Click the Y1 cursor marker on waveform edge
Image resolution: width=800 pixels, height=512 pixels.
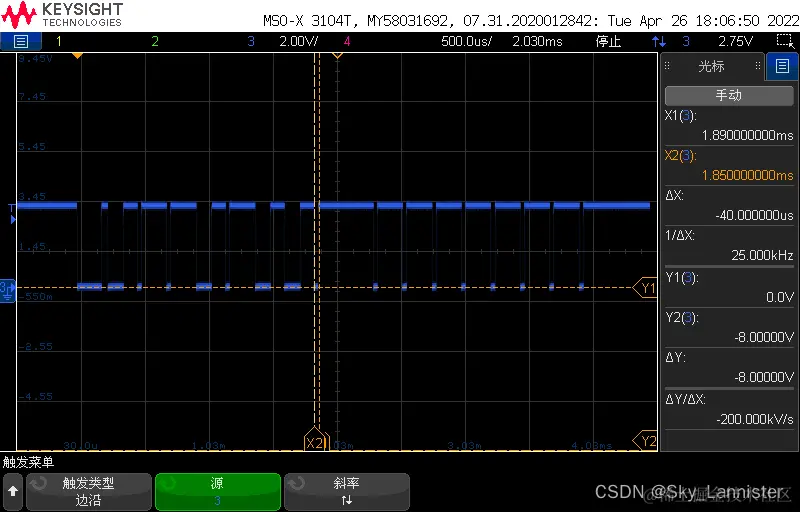(645, 288)
